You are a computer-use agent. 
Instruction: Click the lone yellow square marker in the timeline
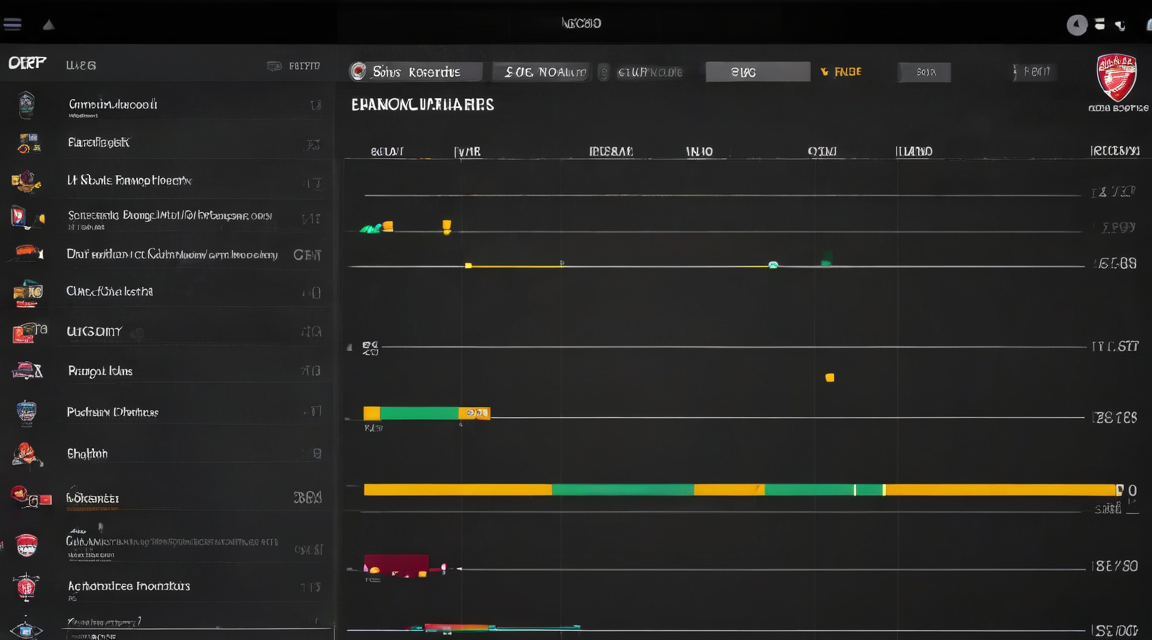pyautogui.click(x=829, y=378)
